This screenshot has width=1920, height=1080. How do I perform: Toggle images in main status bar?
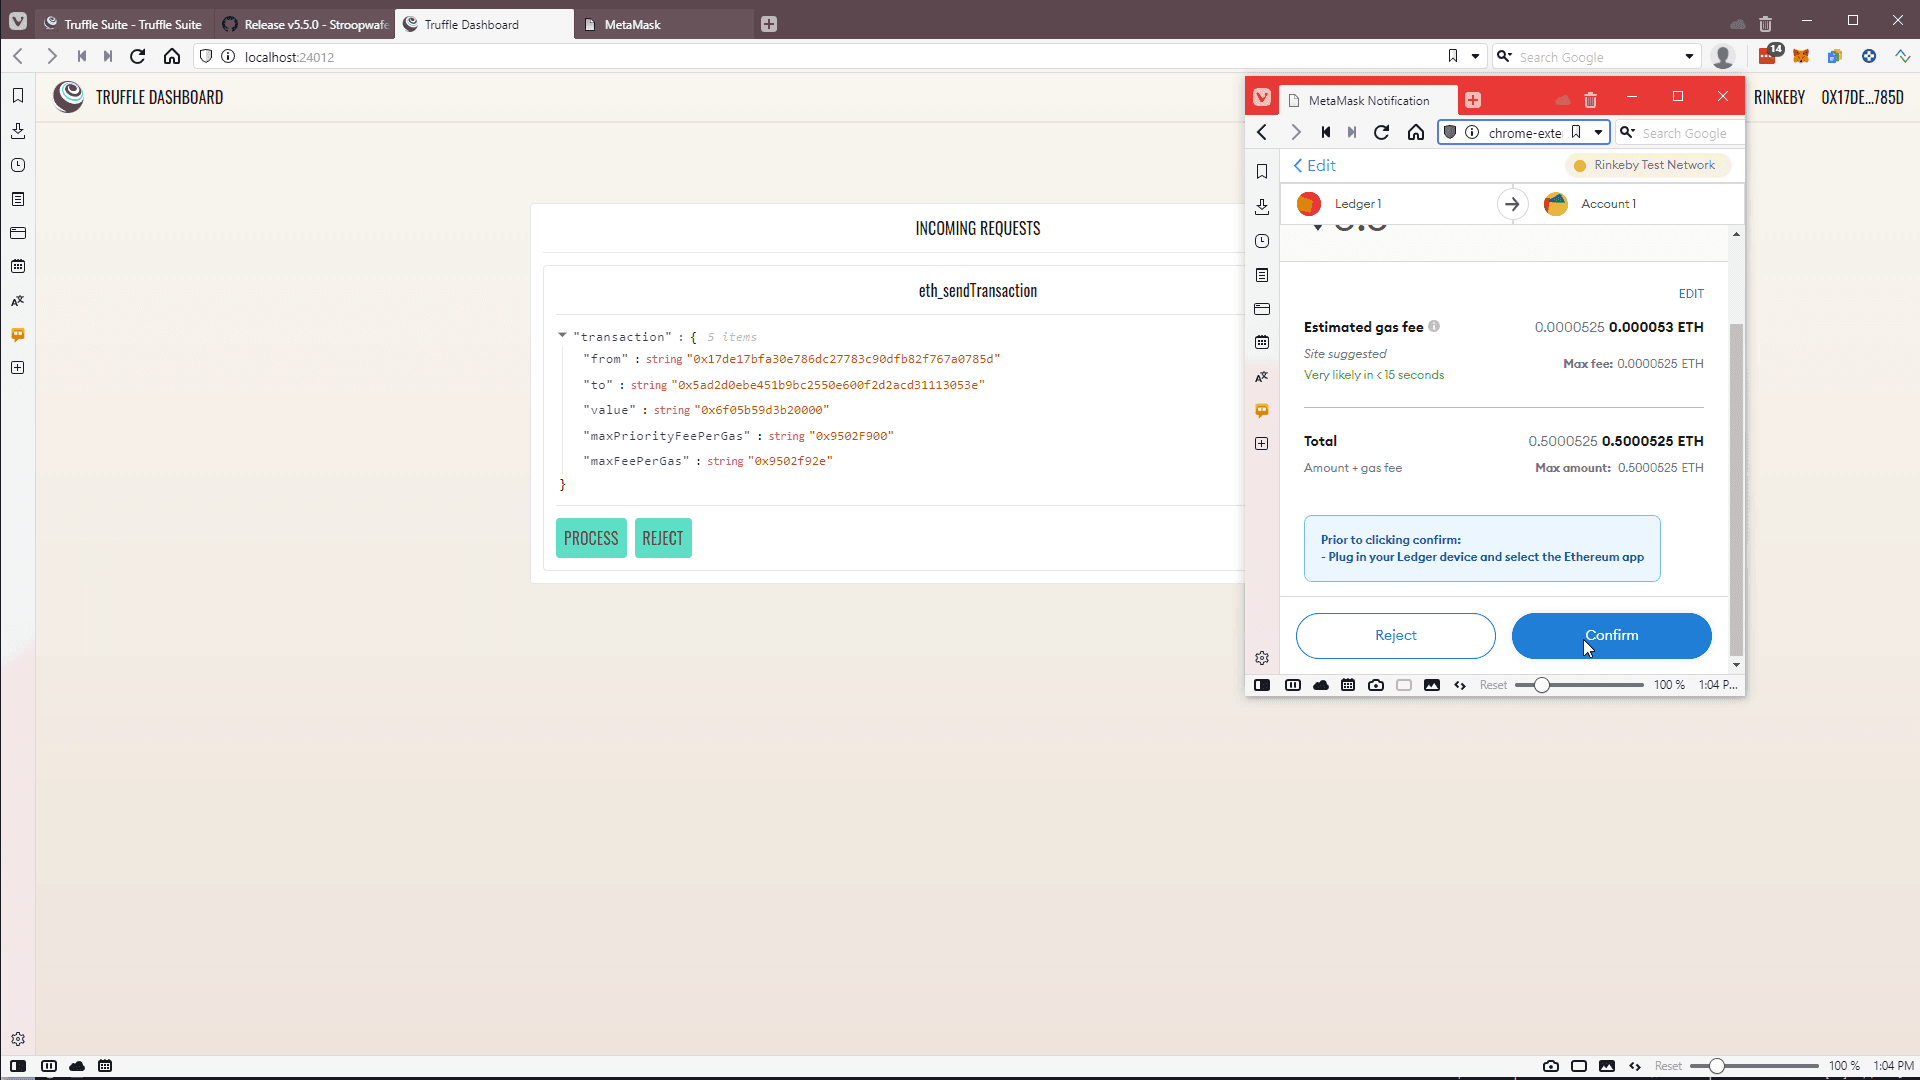(x=1607, y=1066)
